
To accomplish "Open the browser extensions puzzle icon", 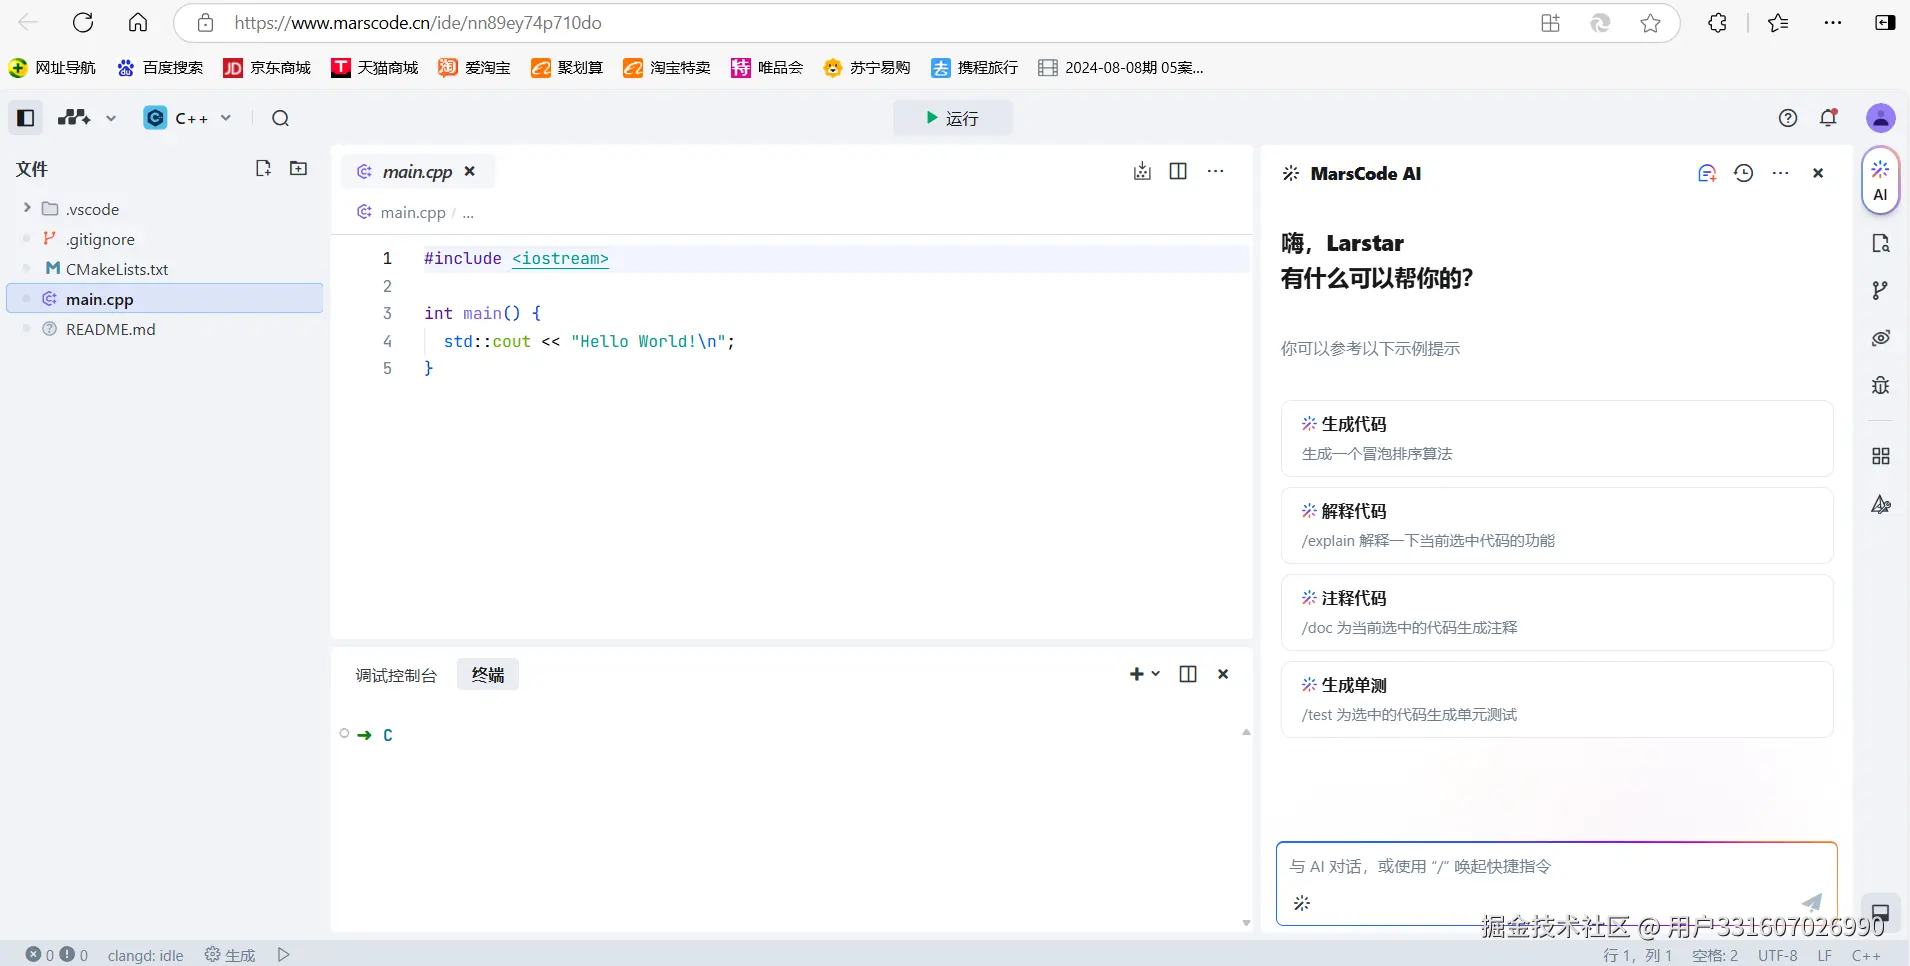I will pyautogui.click(x=1718, y=23).
